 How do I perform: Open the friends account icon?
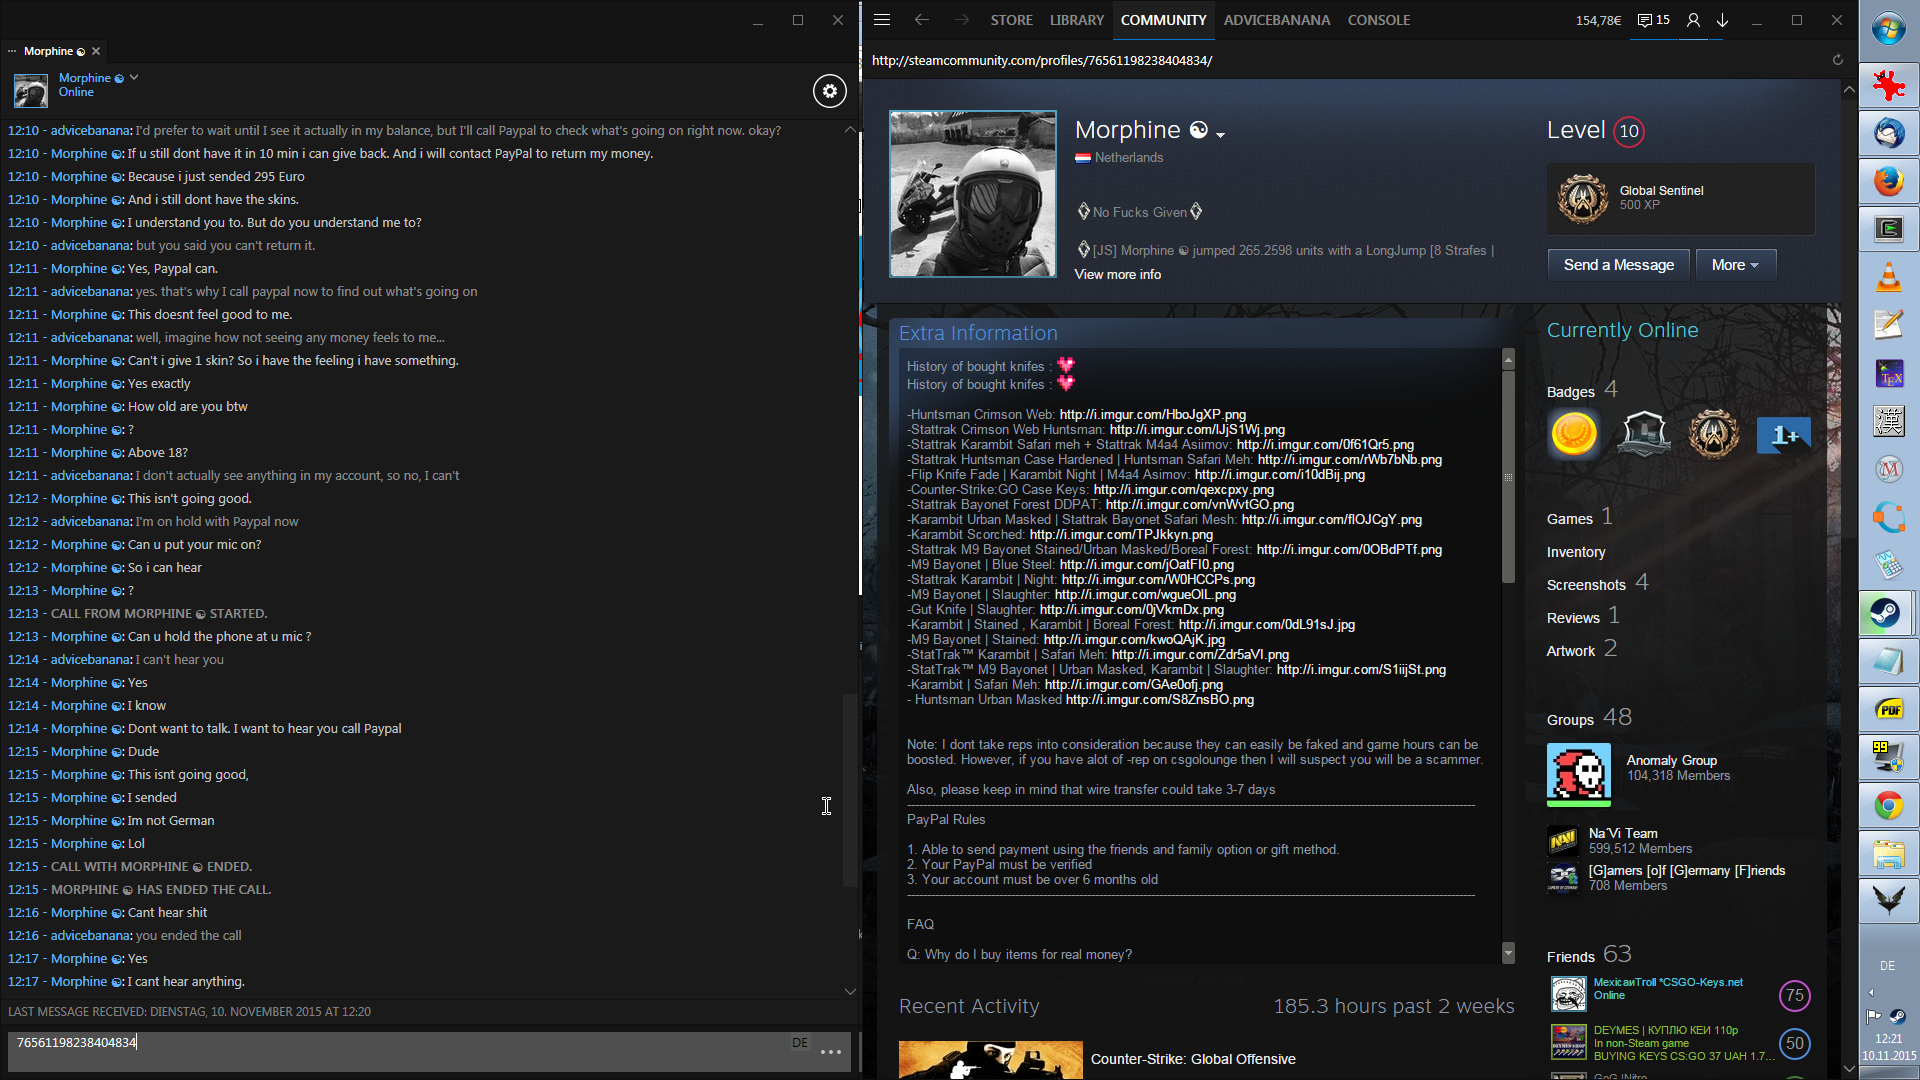[x=1692, y=20]
